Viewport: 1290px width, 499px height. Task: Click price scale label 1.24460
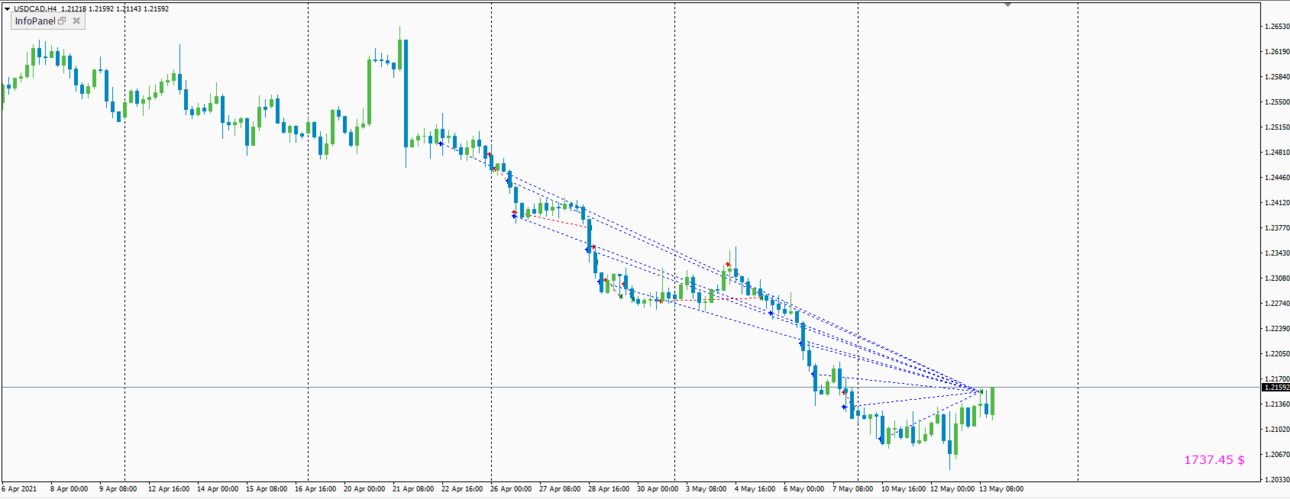pos(1275,177)
